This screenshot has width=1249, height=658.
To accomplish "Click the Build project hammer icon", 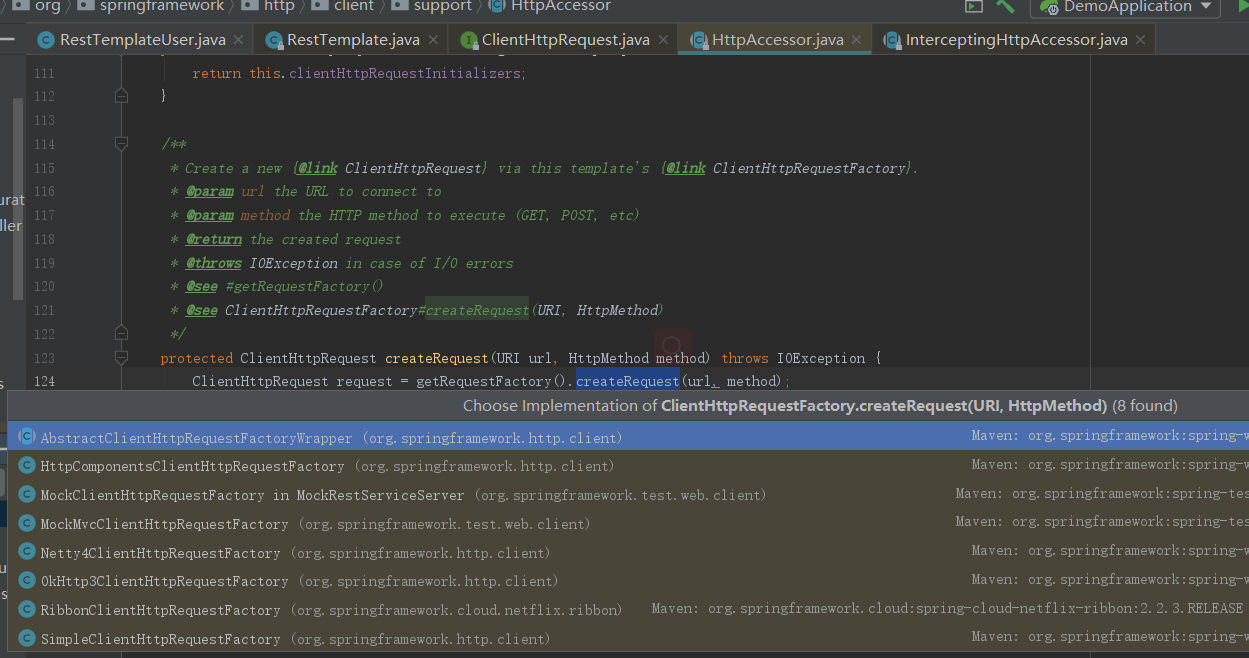I will (1006, 6).
